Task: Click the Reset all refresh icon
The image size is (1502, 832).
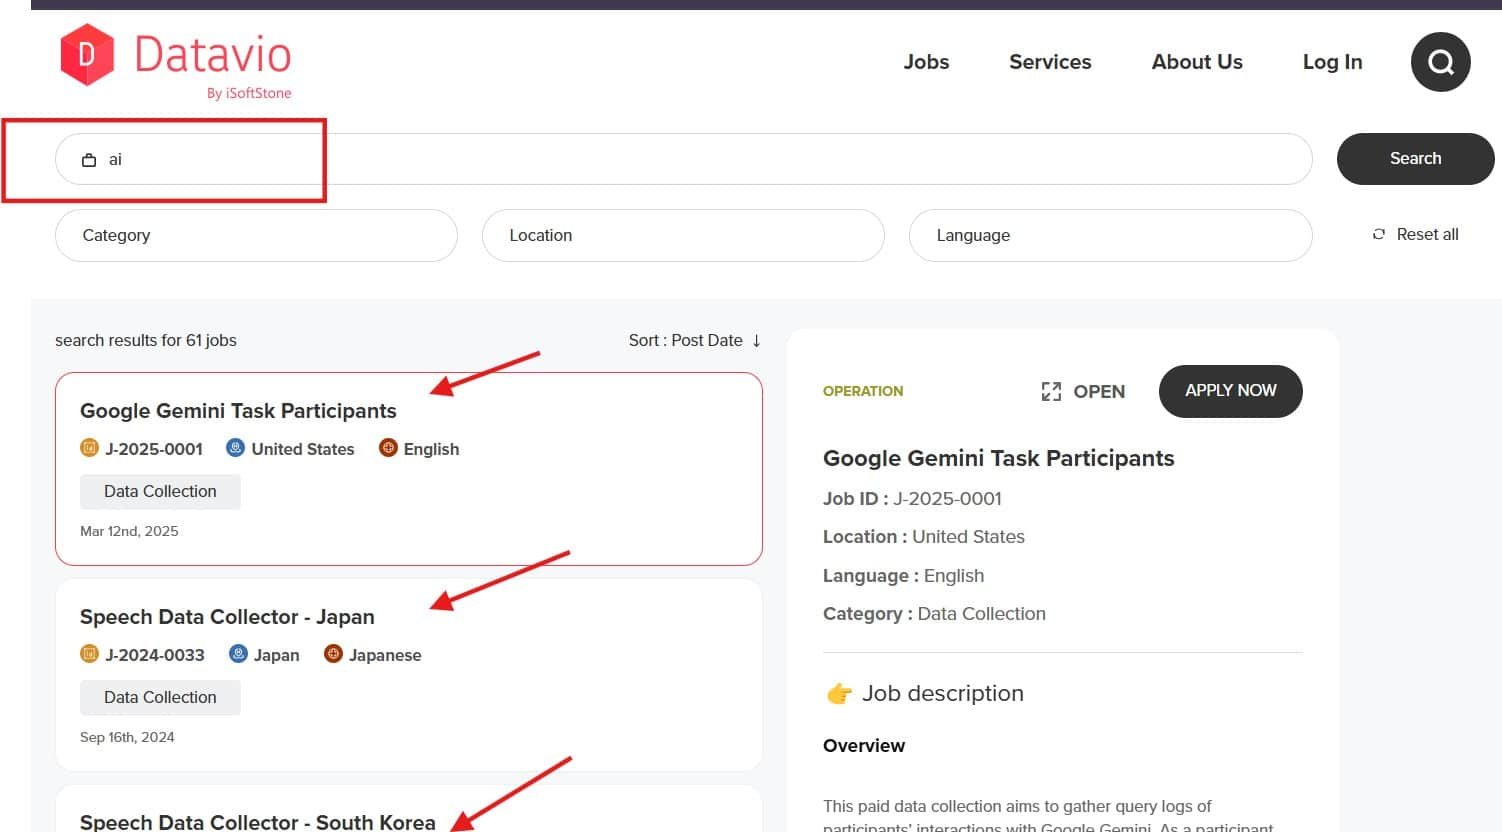Action: pyautogui.click(x=1379, y=234)
